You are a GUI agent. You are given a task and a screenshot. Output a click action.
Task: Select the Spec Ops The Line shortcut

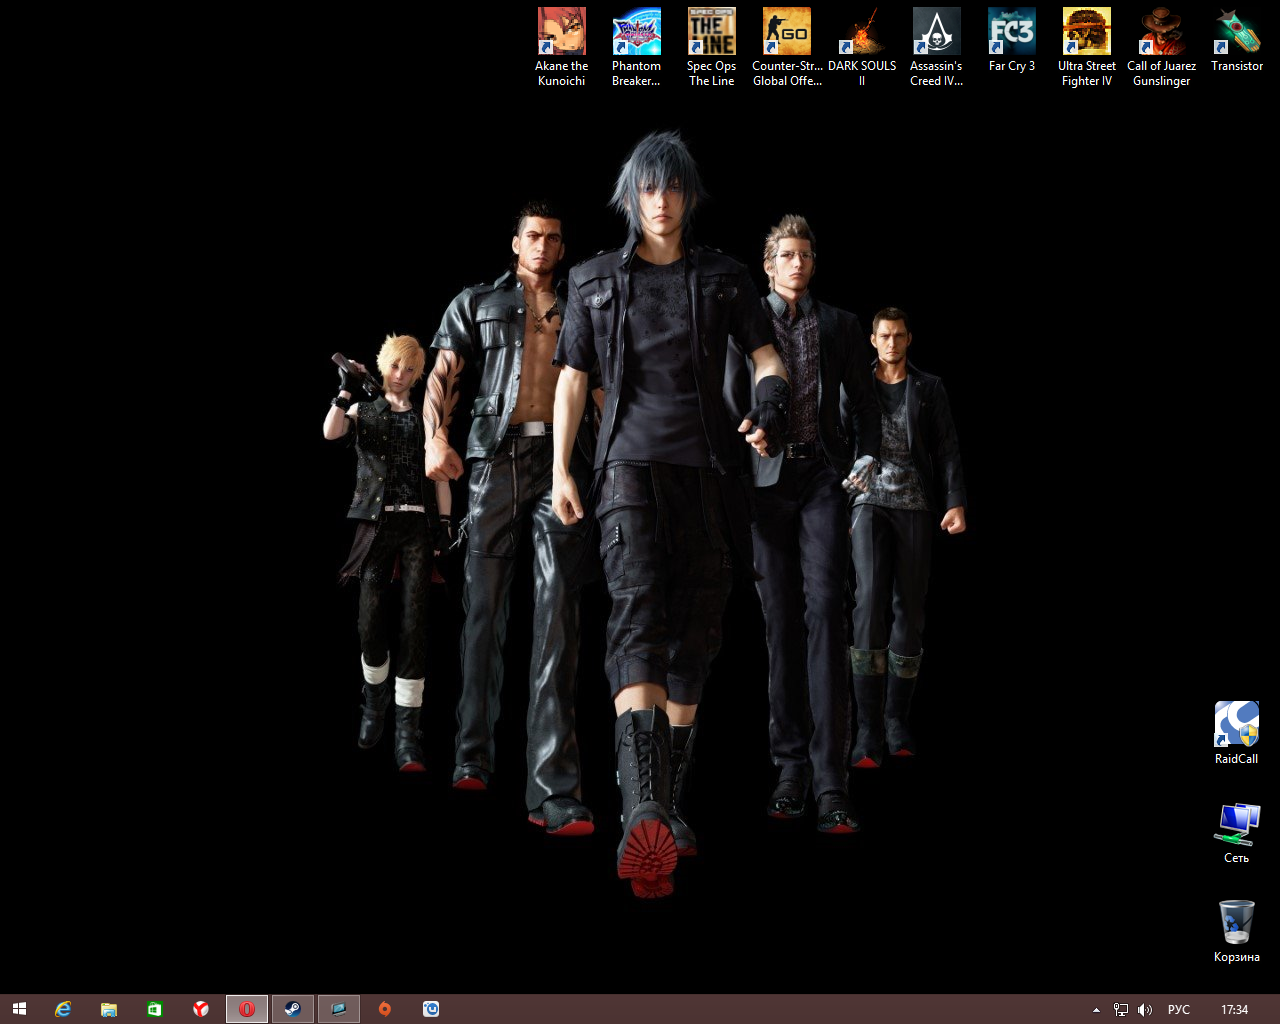pyautogui.click(x=711, y=47)
